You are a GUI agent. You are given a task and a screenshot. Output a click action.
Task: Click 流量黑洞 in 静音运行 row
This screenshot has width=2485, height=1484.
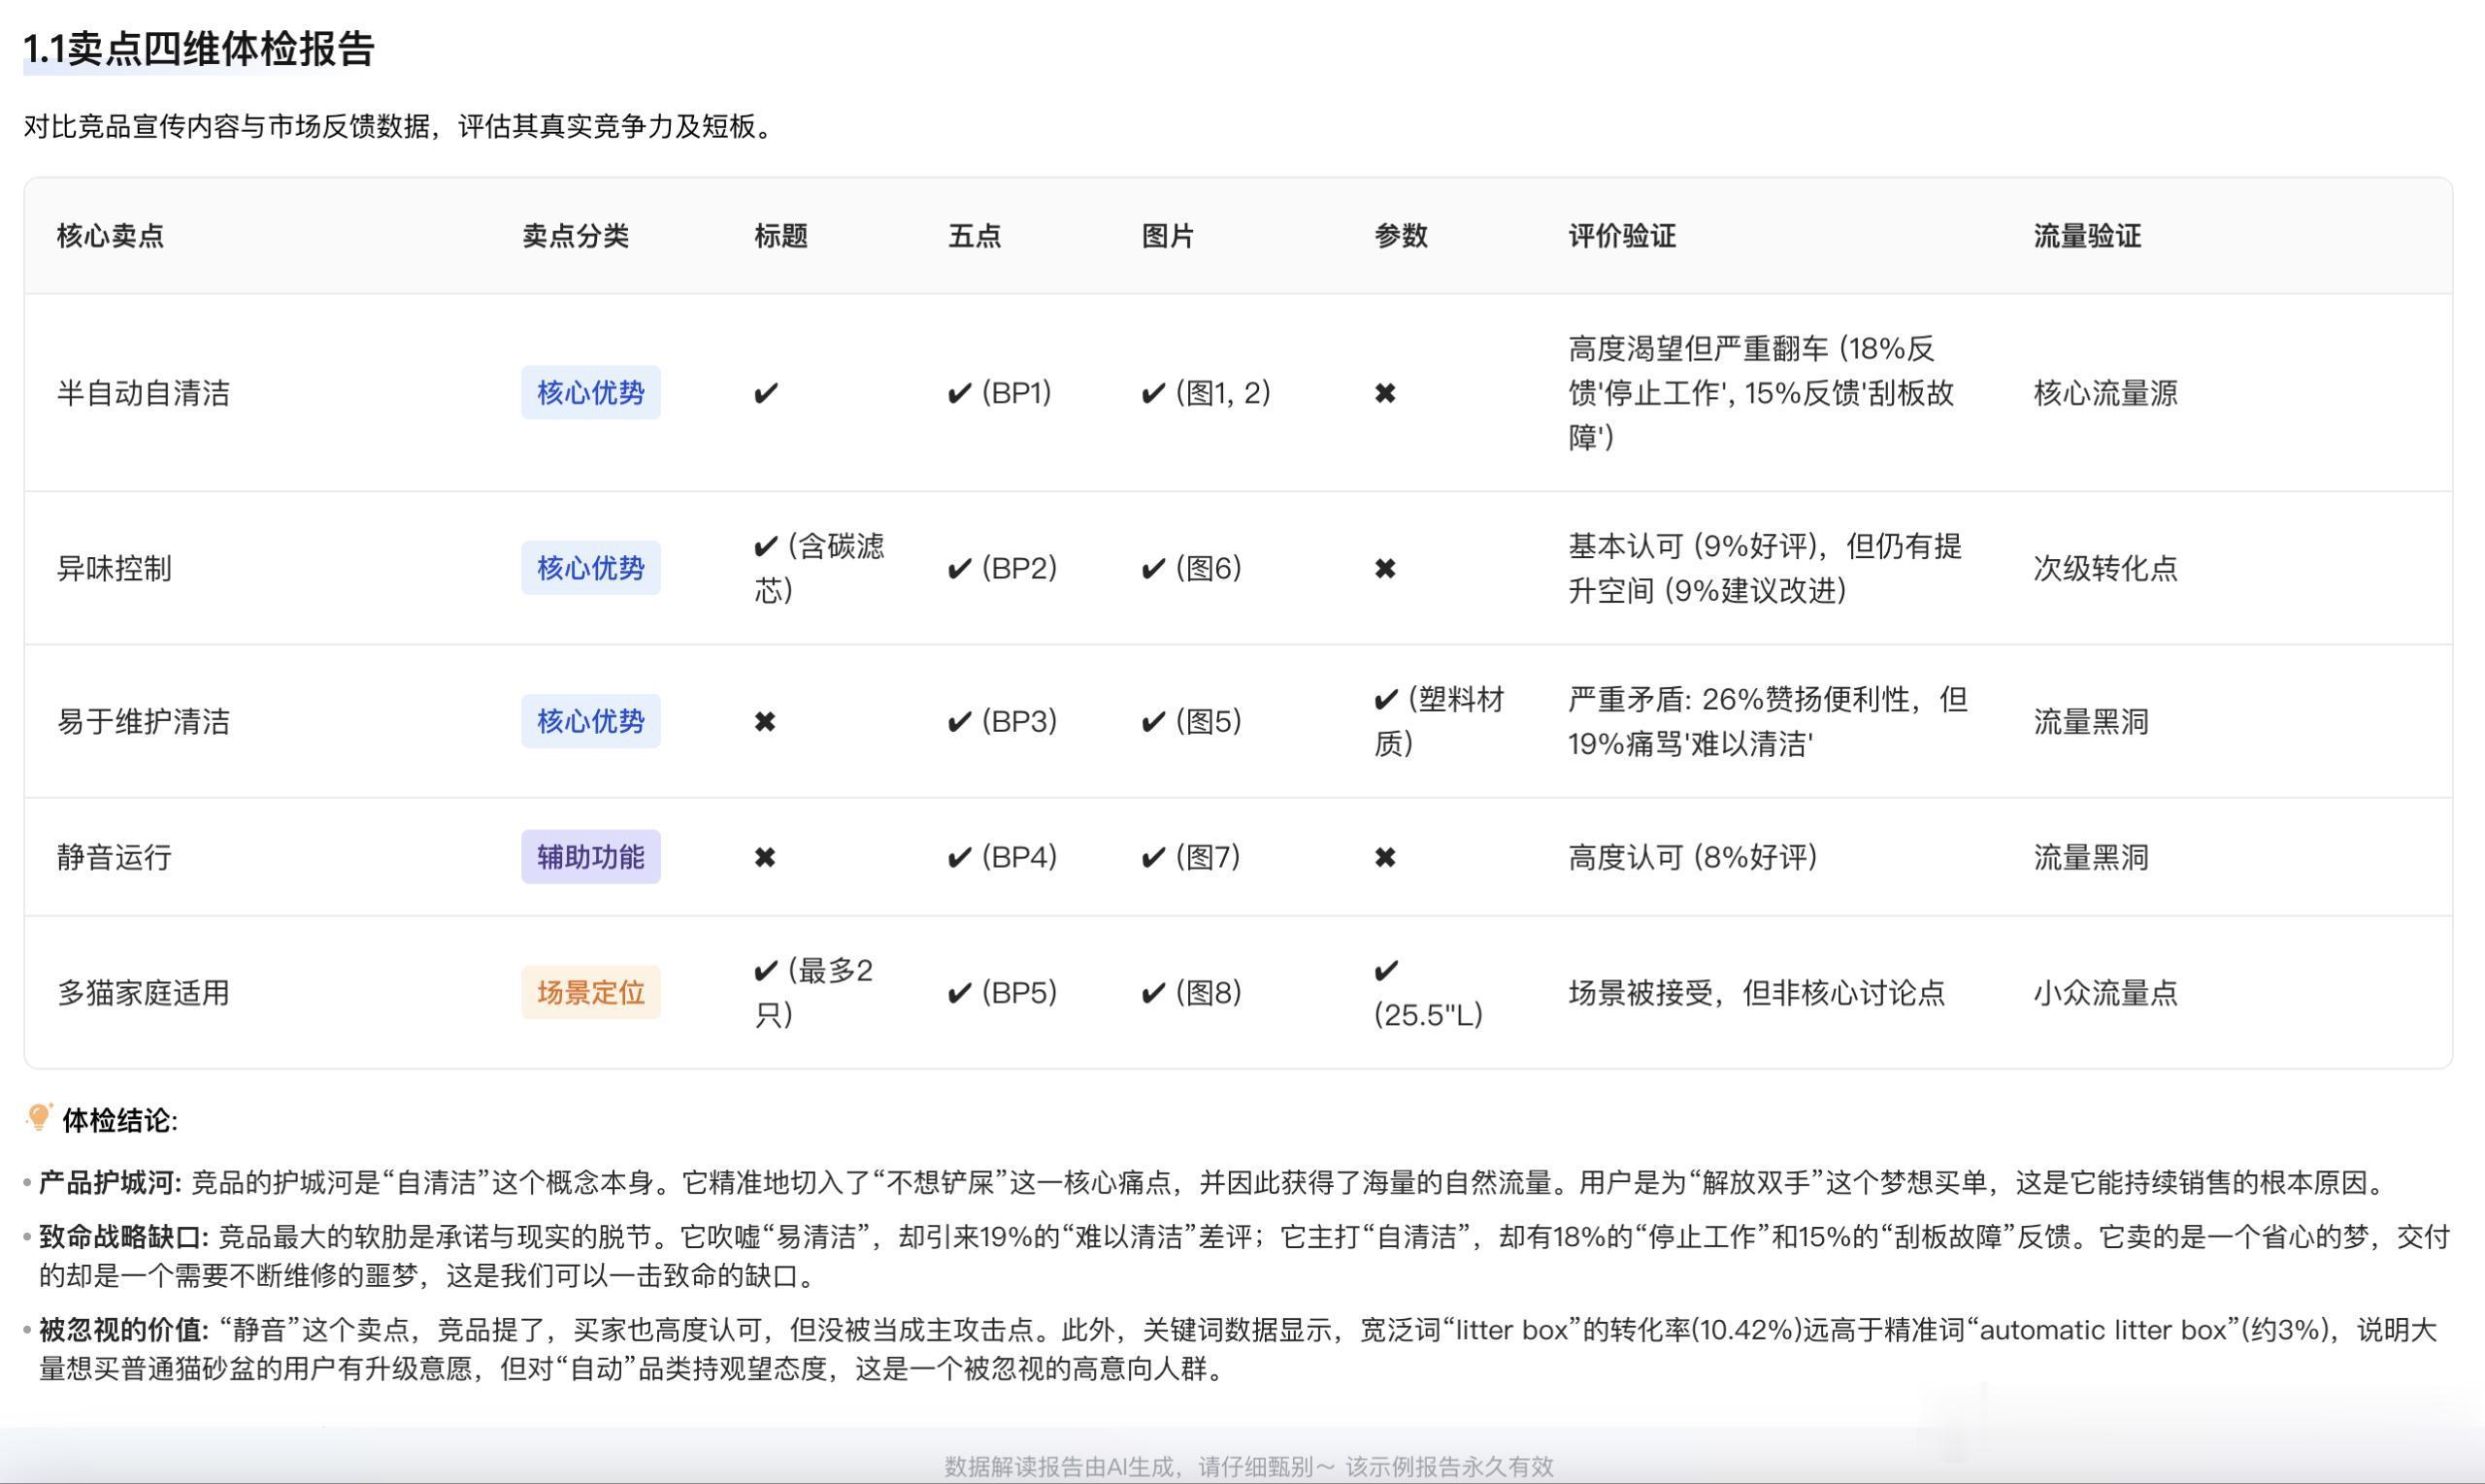[x=2091, y=857]
